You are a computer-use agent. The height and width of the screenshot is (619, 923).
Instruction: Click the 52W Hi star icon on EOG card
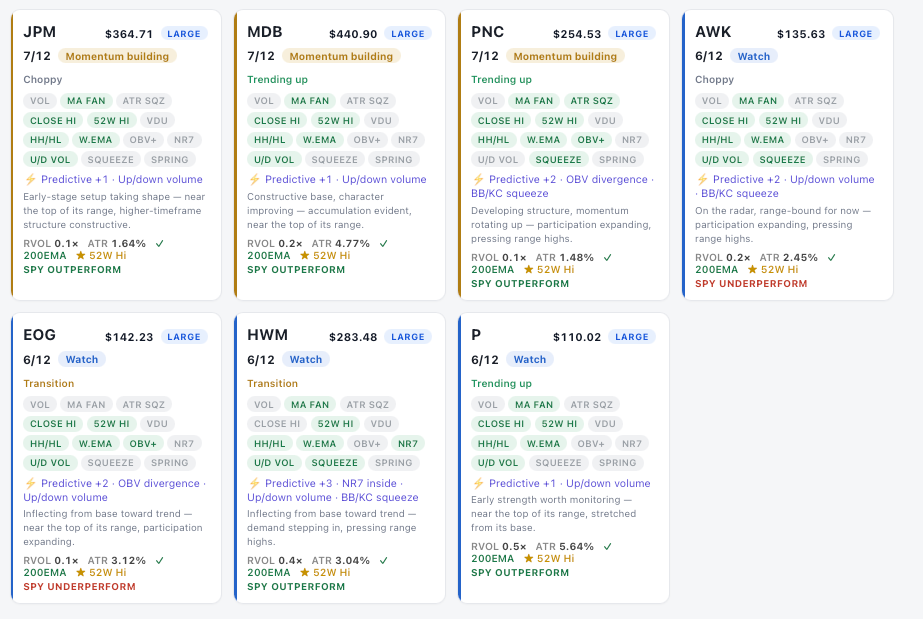click(81, 573)
